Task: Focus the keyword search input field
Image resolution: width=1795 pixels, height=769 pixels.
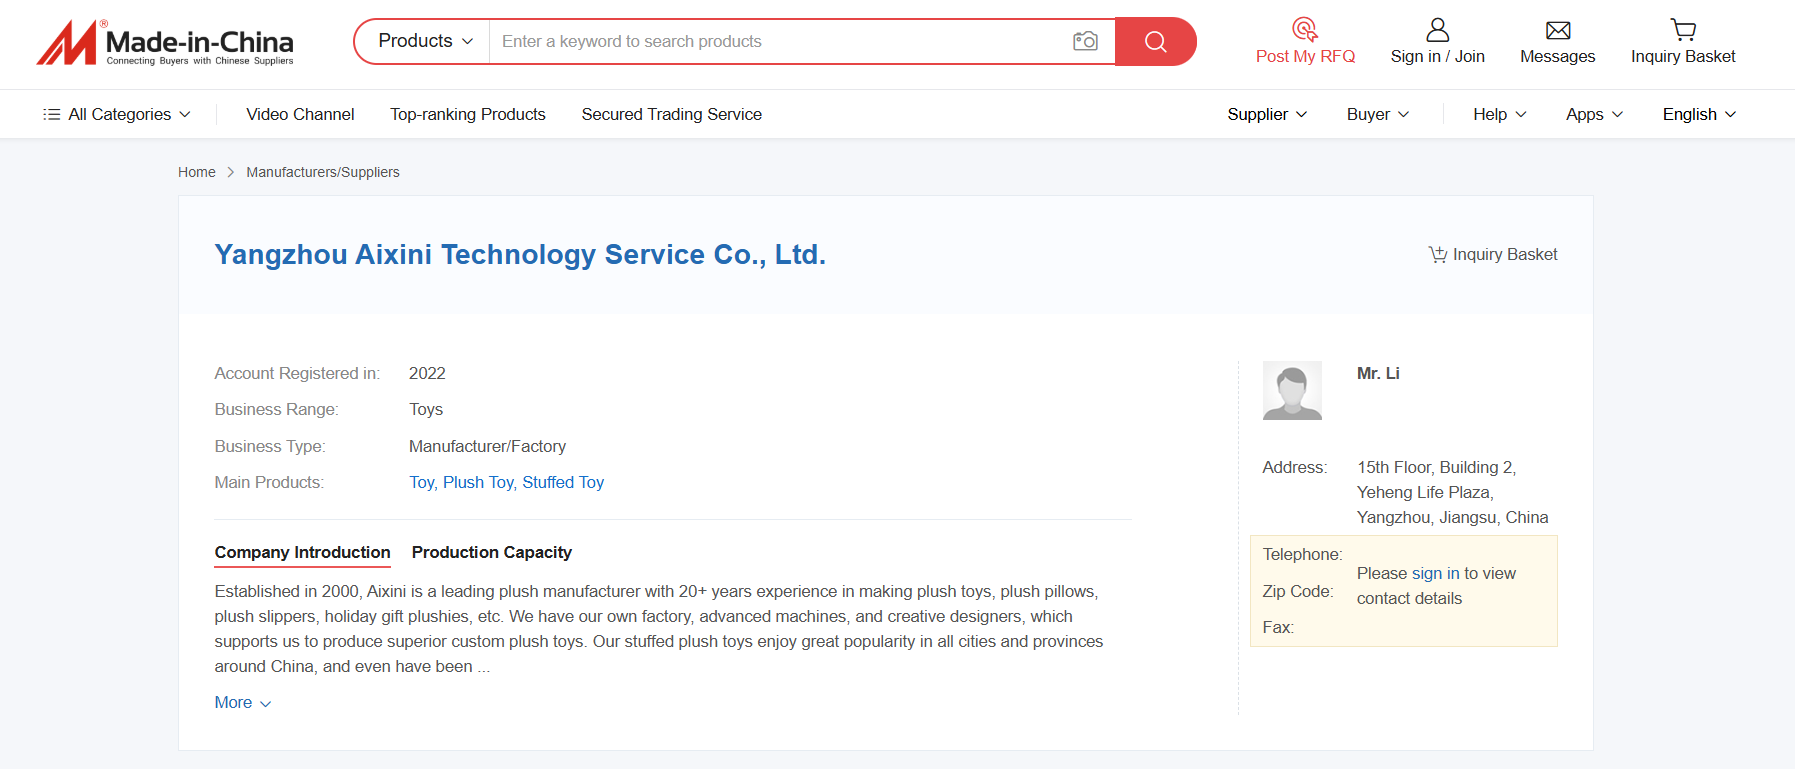Action: pyautogui.click(x=780, y=41)
